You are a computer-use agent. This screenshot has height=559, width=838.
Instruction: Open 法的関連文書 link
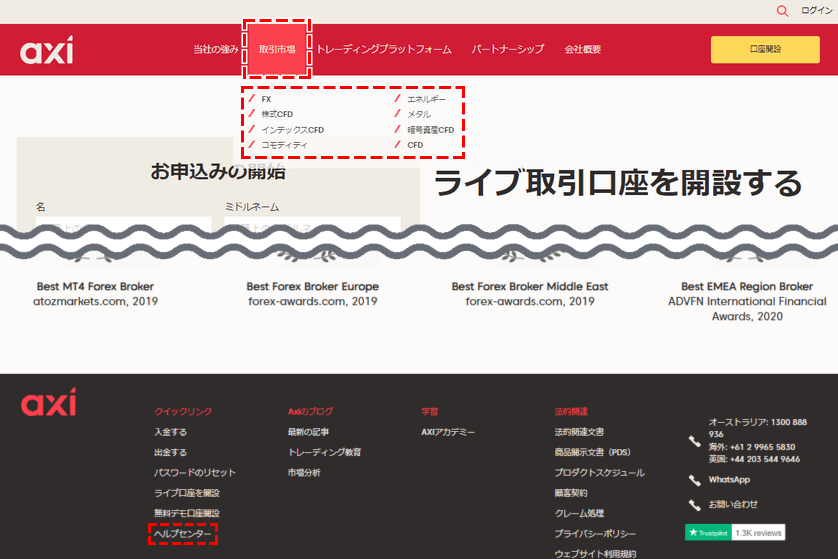579,432
